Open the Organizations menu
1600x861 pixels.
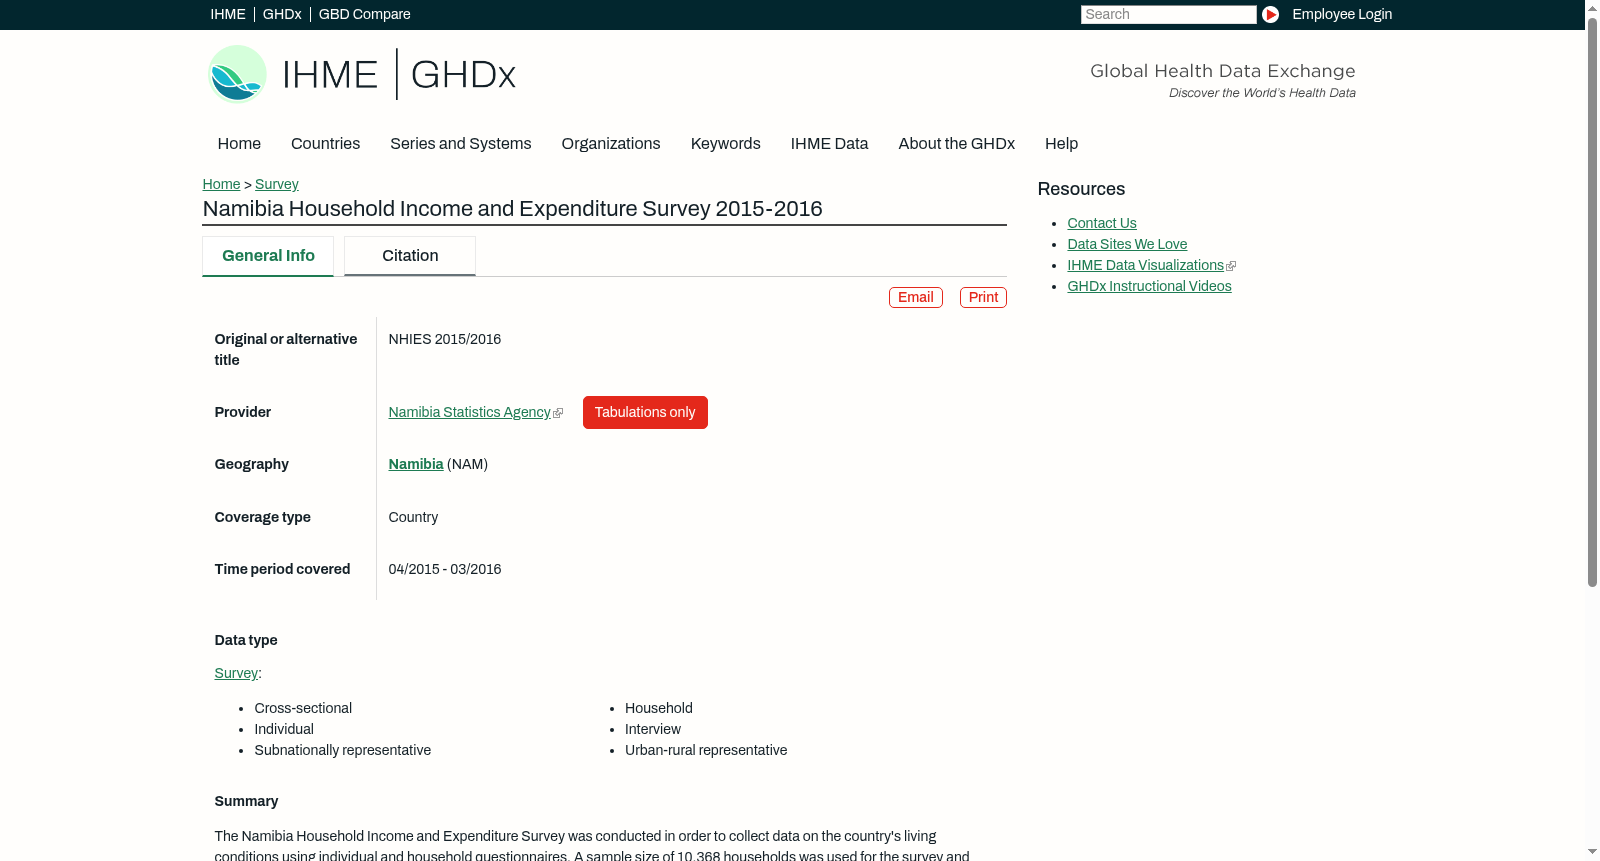pos(611,144)
